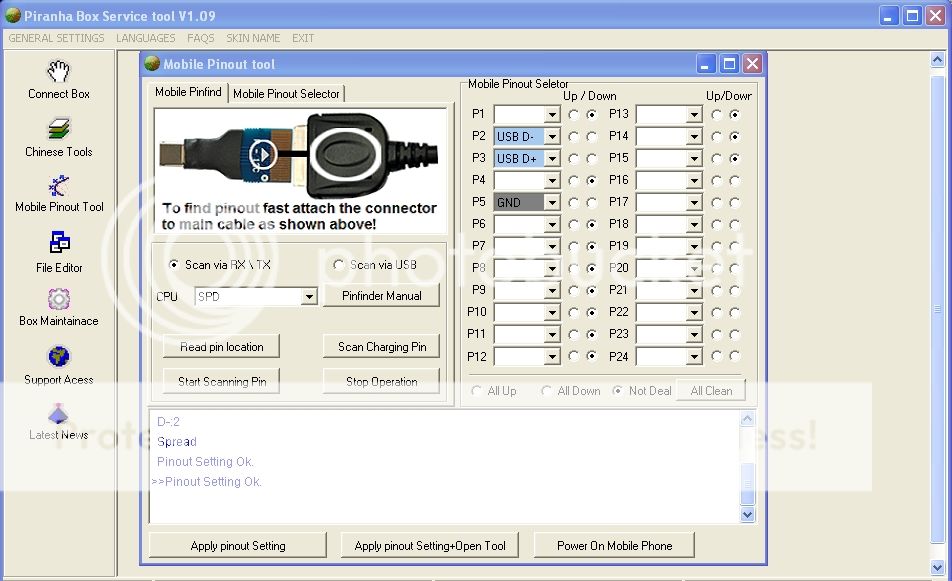Click the Pinfinder Manual button
This screenshot has height=581, width=952.
pyautogui.click(x=381, y=296)
